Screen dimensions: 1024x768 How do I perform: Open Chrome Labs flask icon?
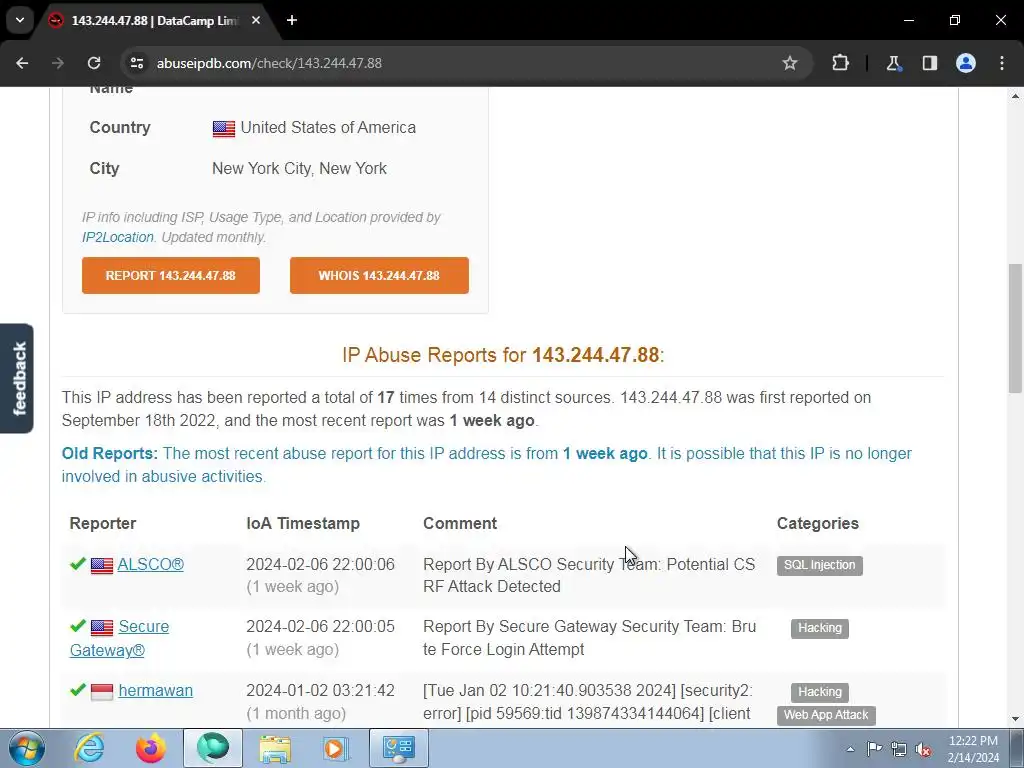coord(893,63)
